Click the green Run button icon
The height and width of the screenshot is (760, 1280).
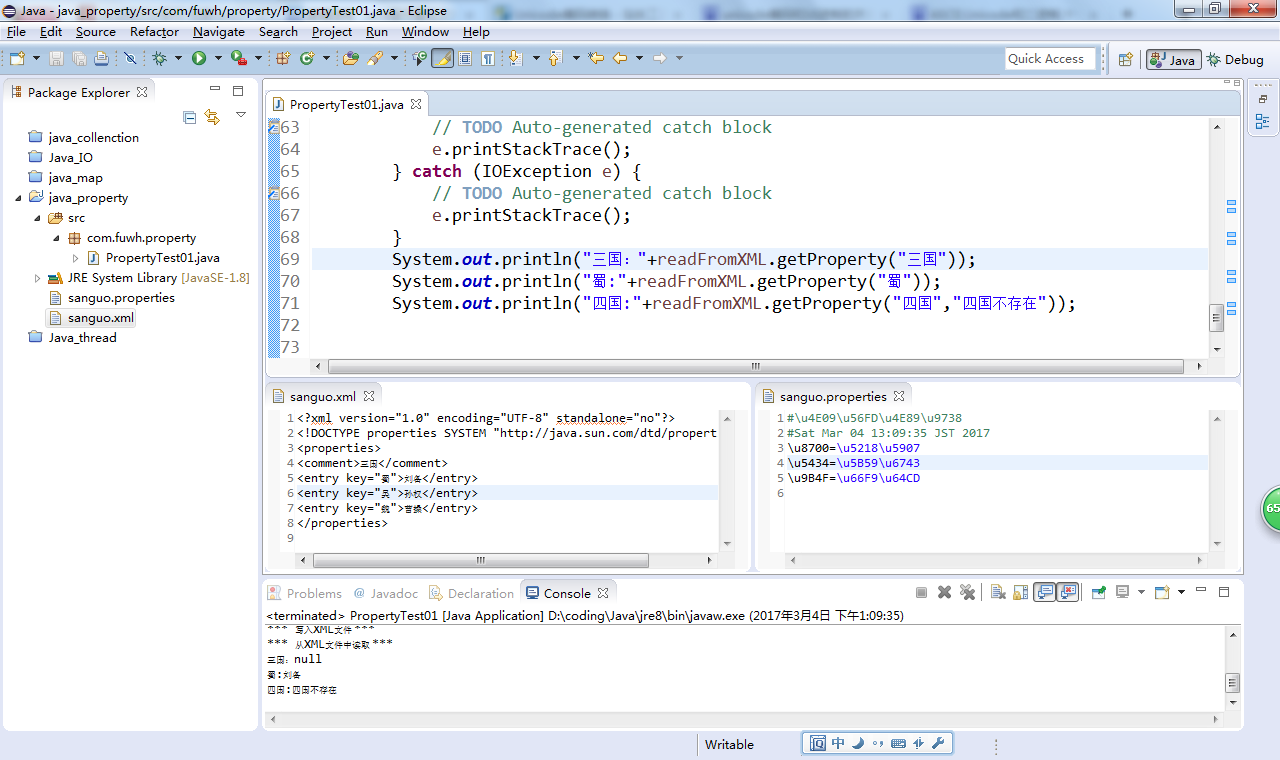click(x=199, y=58)
